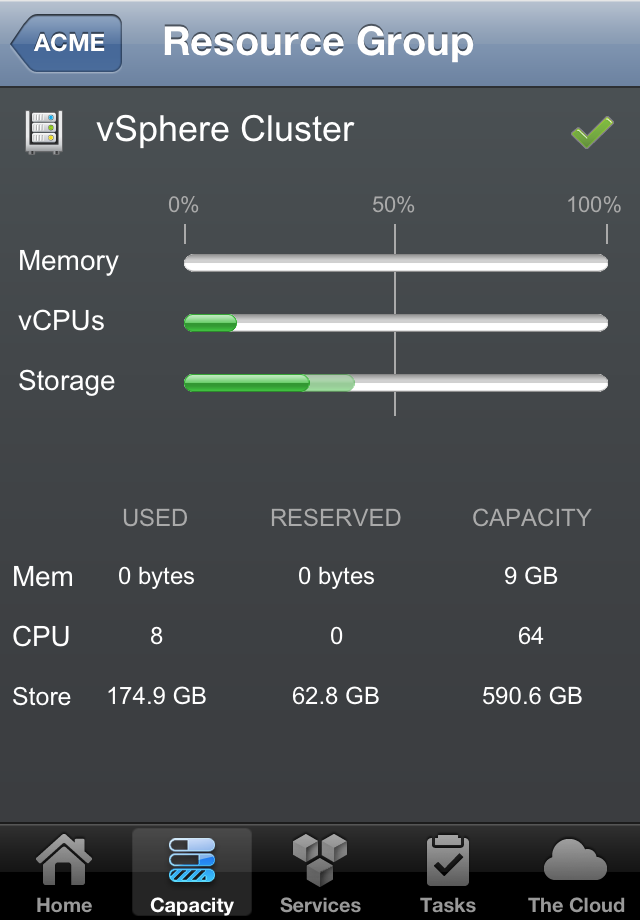The width and height of the screenshot is (640, 920).
Task: Click the Resource Group header title
Action: pos(318,42)
